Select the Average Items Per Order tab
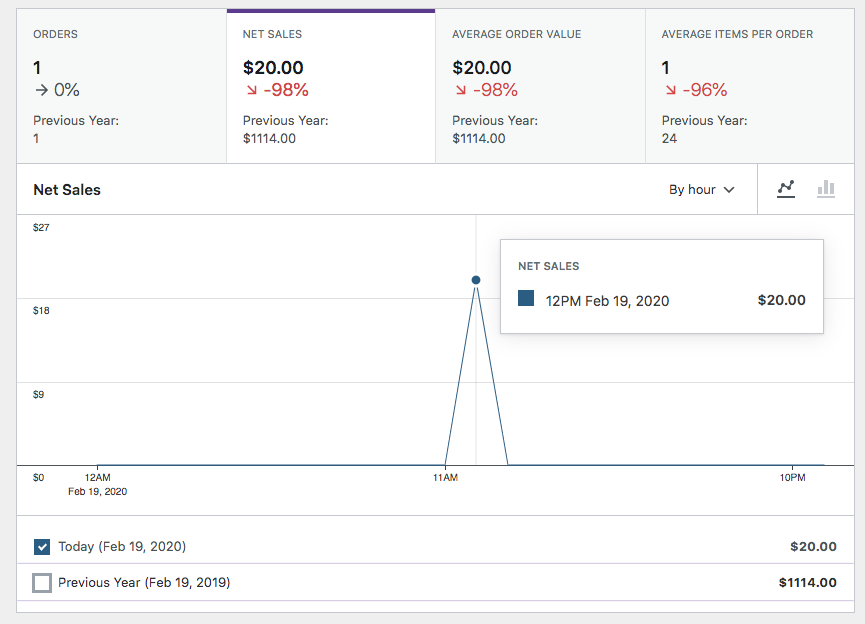The height and width of the screenshot is (624, 865). coord(750,86)
